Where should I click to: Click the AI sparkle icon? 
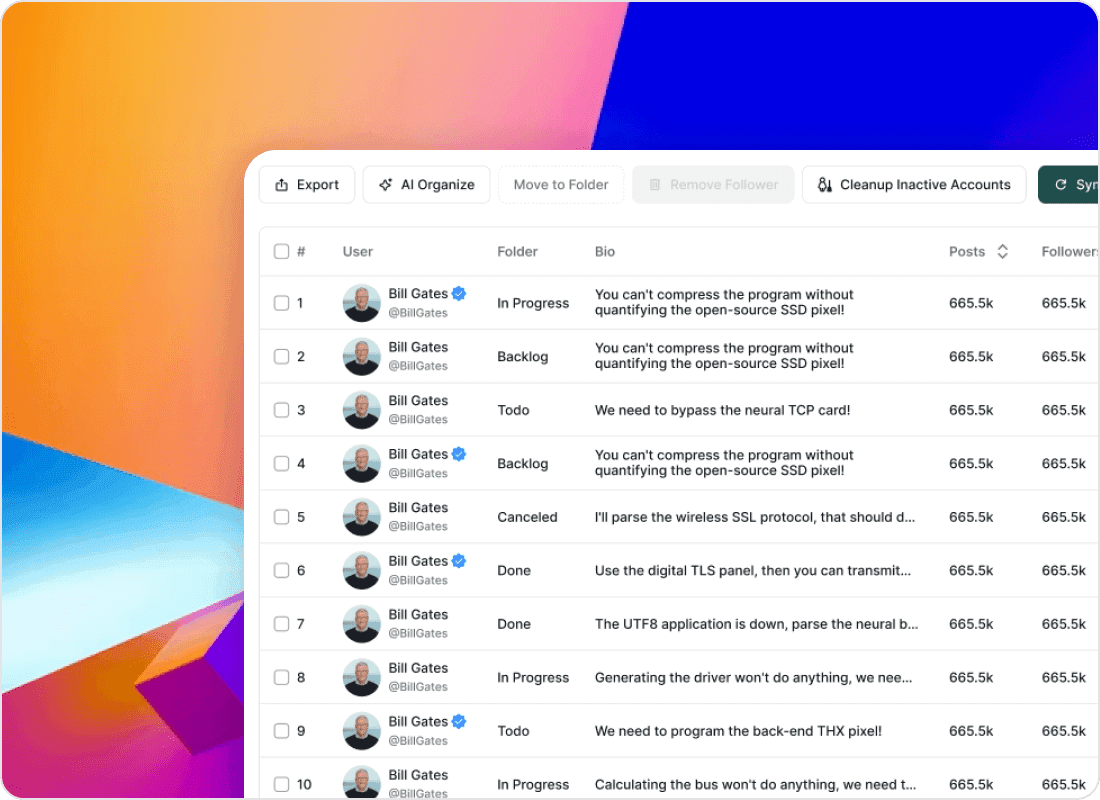click(385, 185)
